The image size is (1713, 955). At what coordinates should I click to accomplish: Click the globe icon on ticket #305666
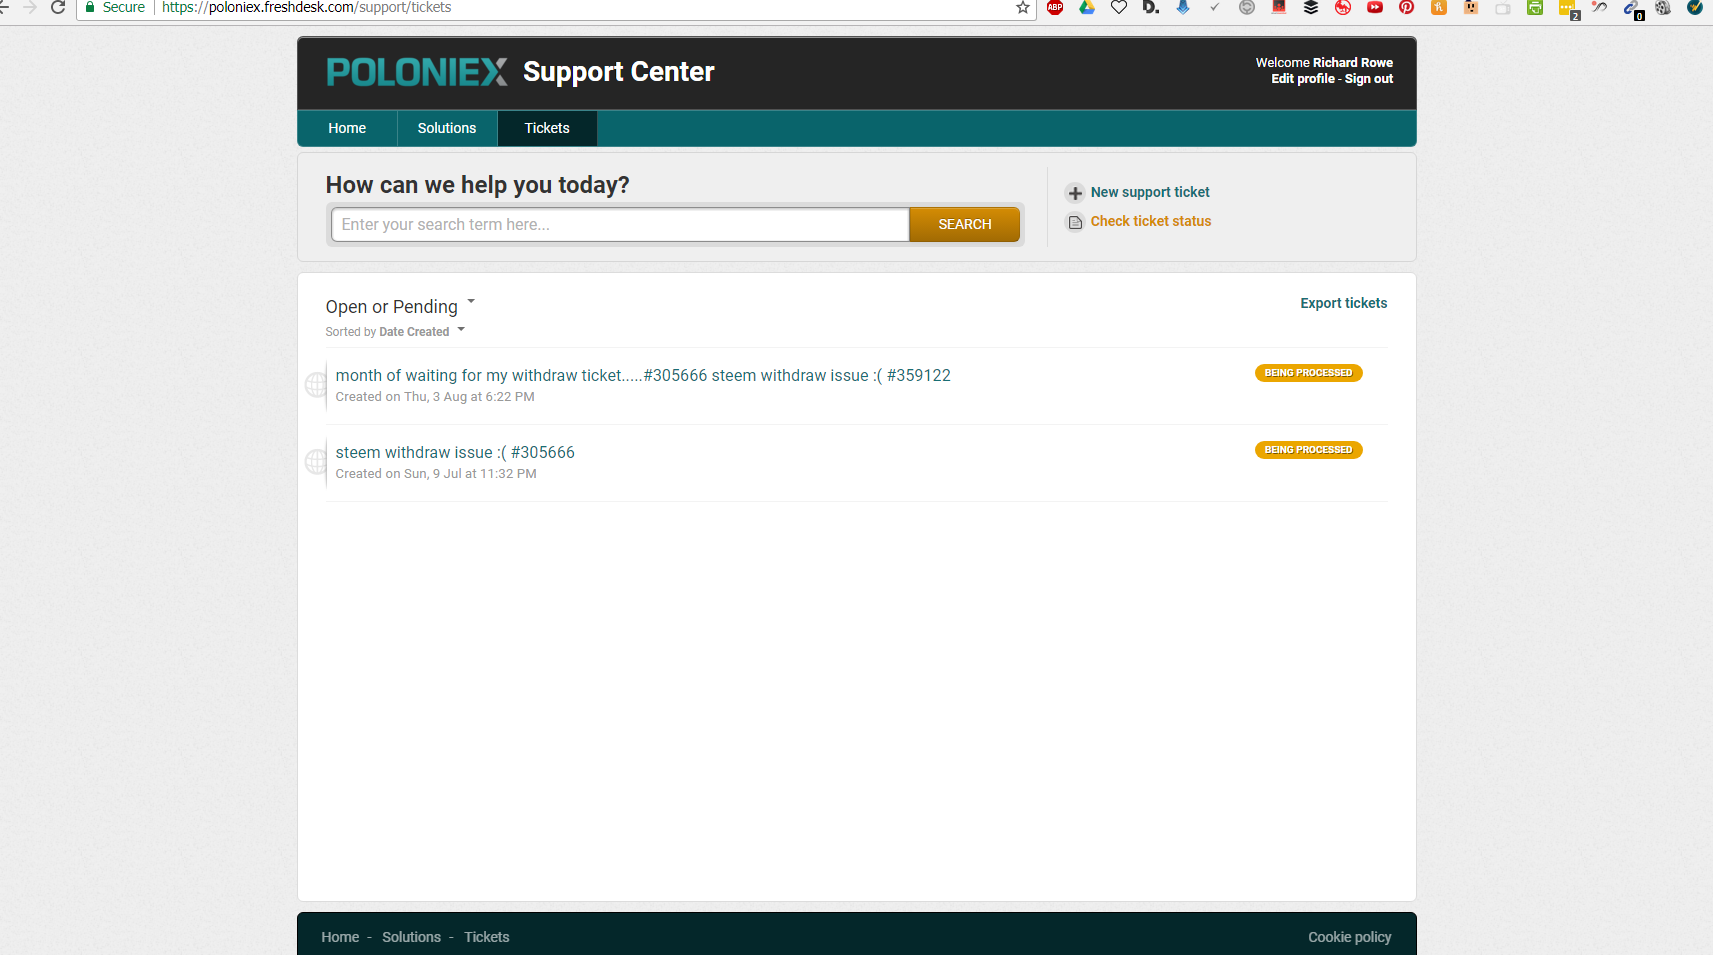coord(316,461)
